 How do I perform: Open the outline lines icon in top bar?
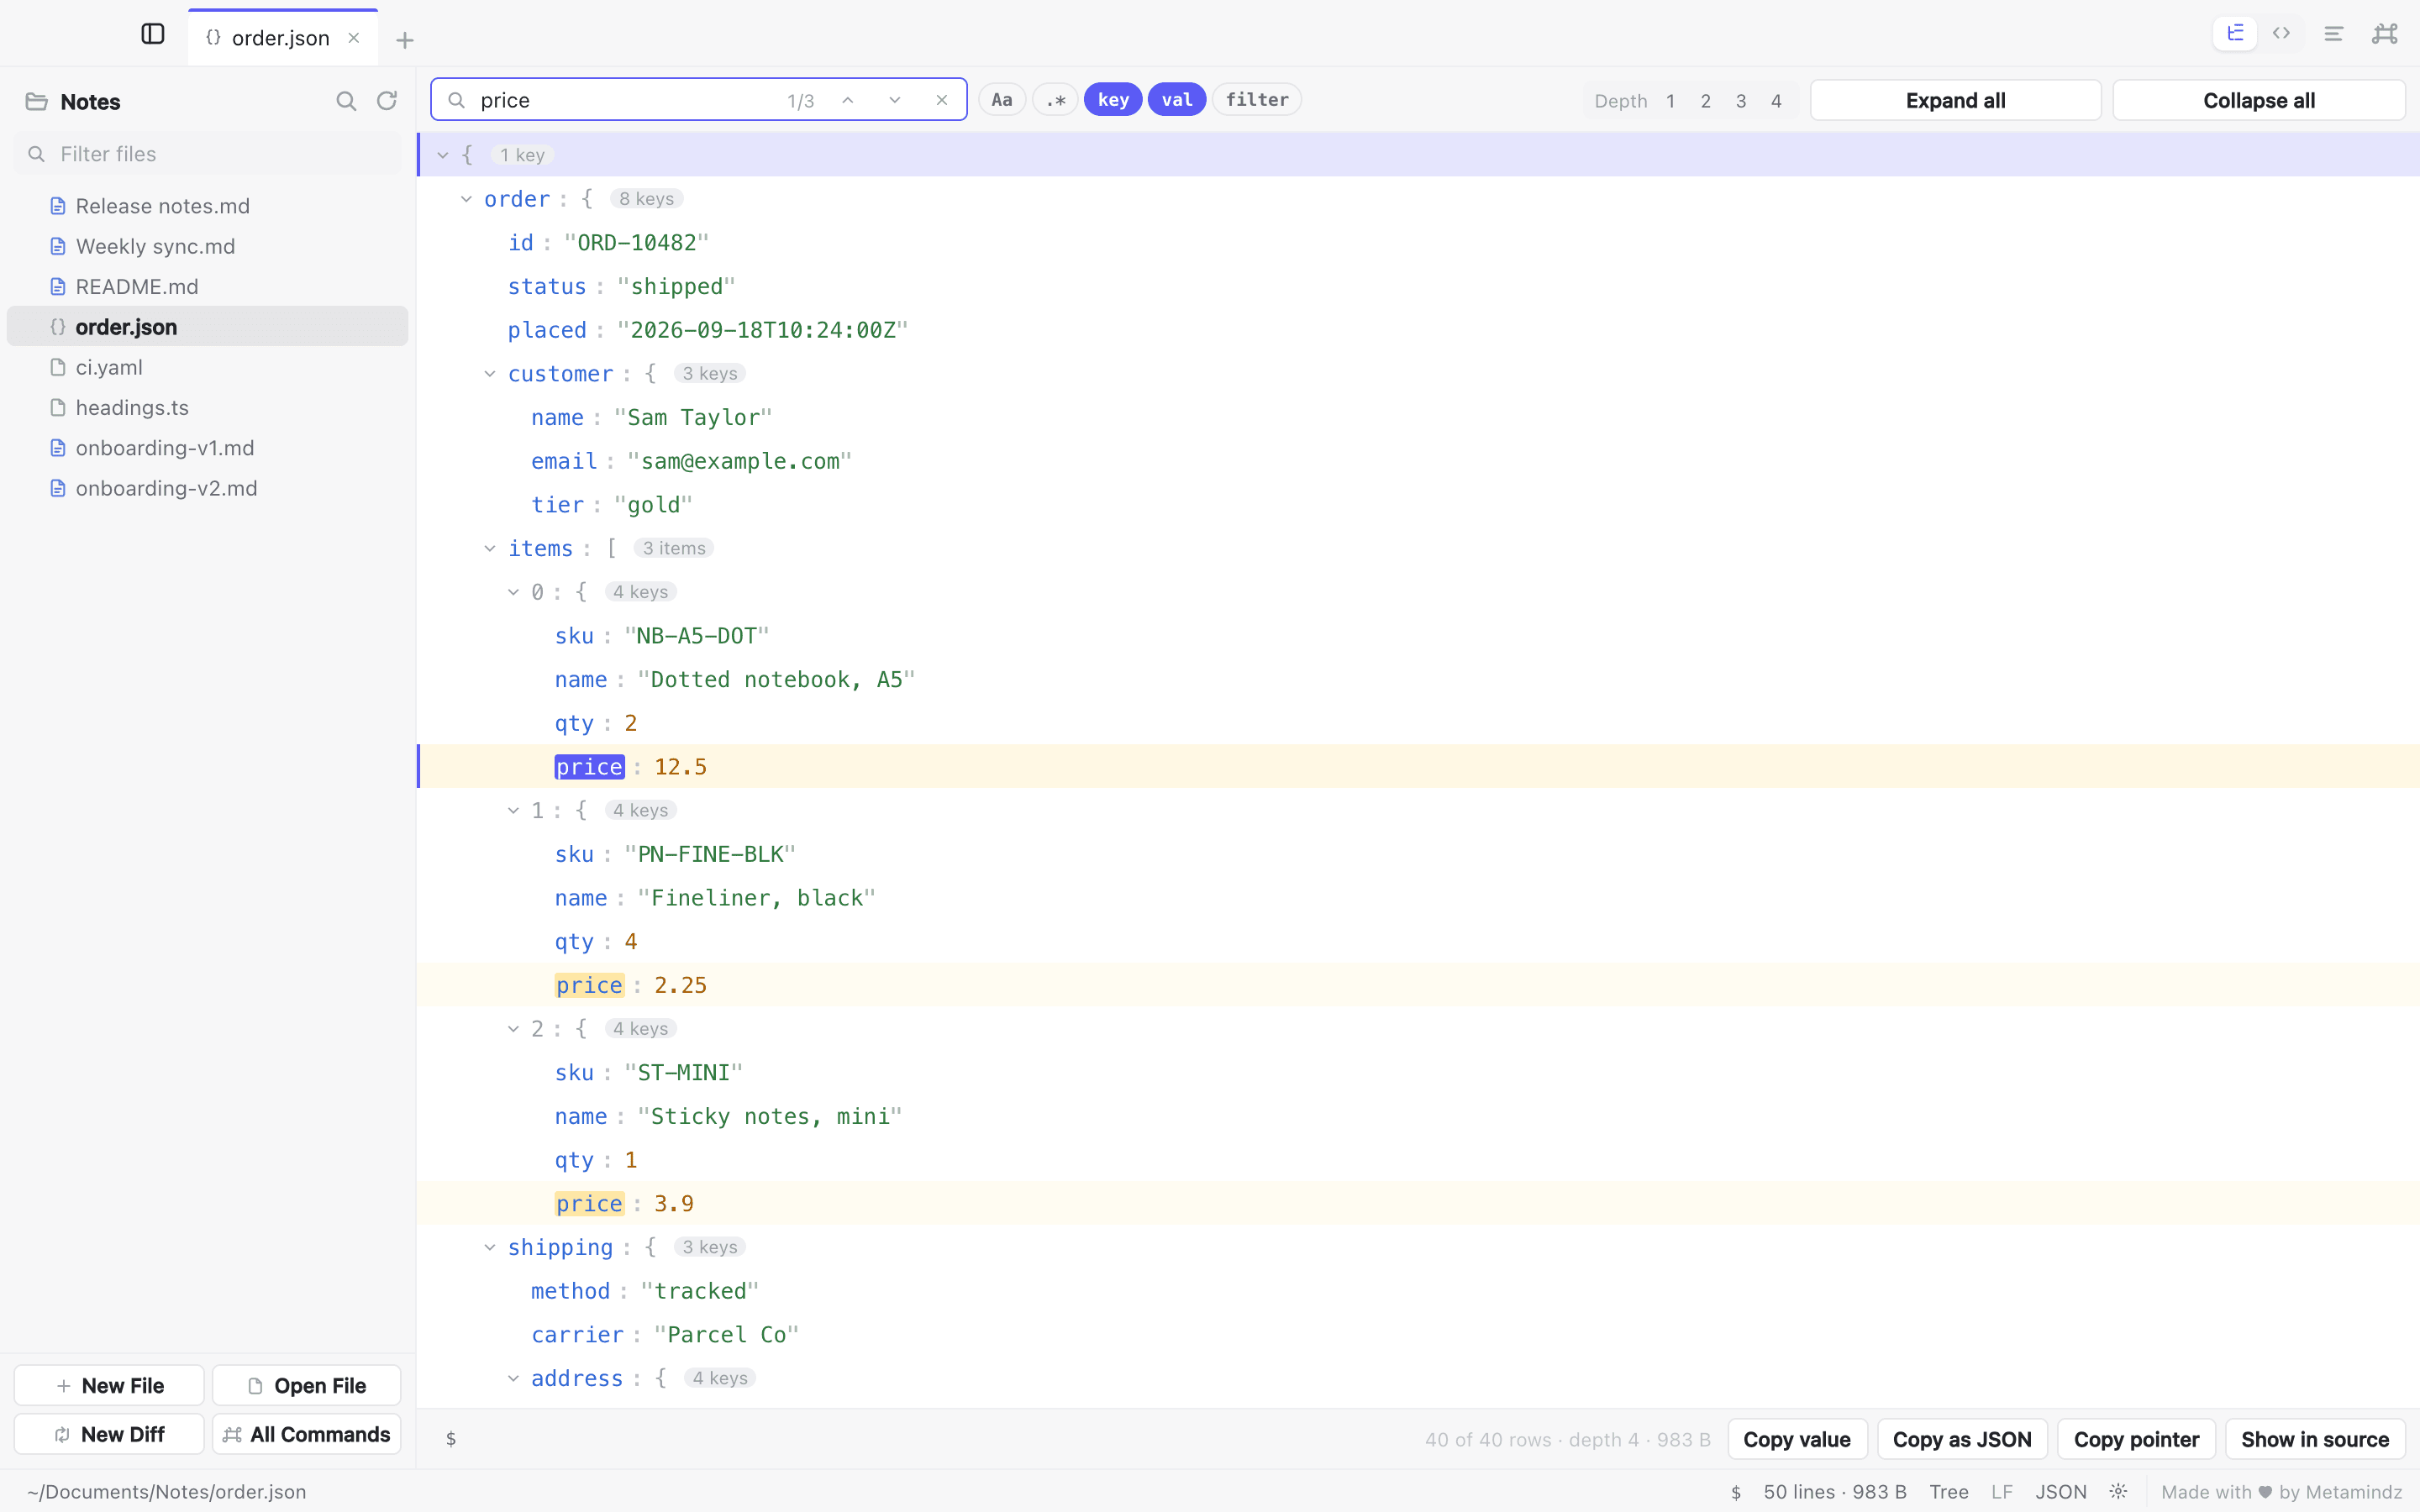pos(2334,34)
